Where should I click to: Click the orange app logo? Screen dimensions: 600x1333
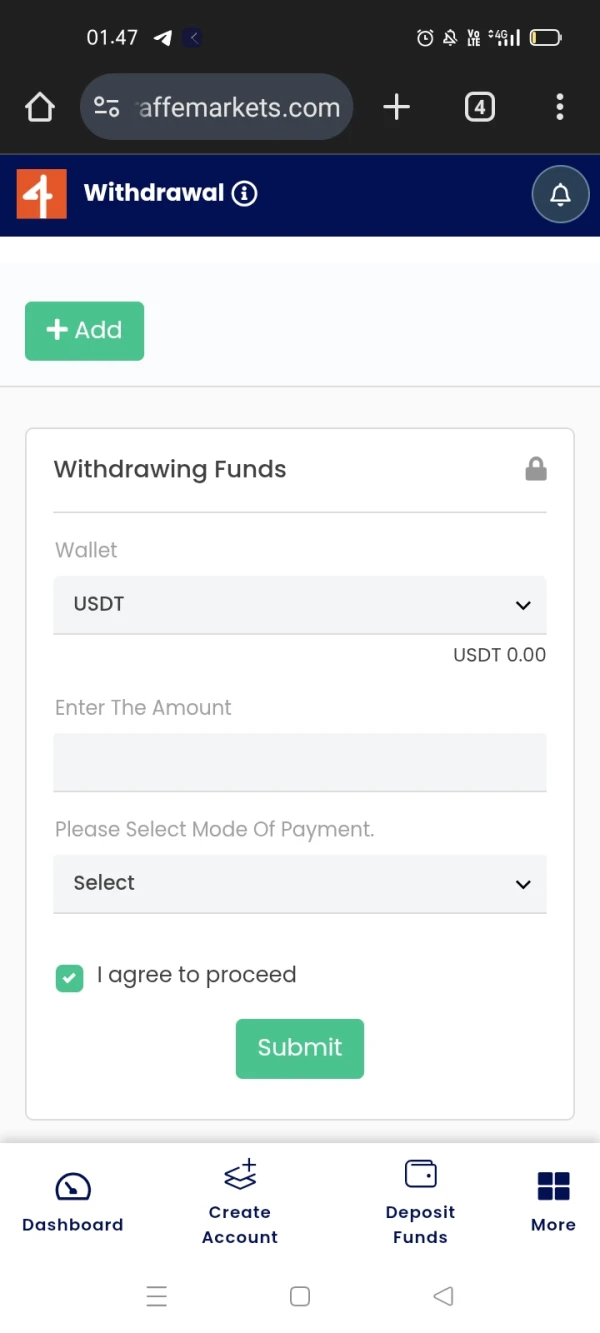(x=41, y=194)
